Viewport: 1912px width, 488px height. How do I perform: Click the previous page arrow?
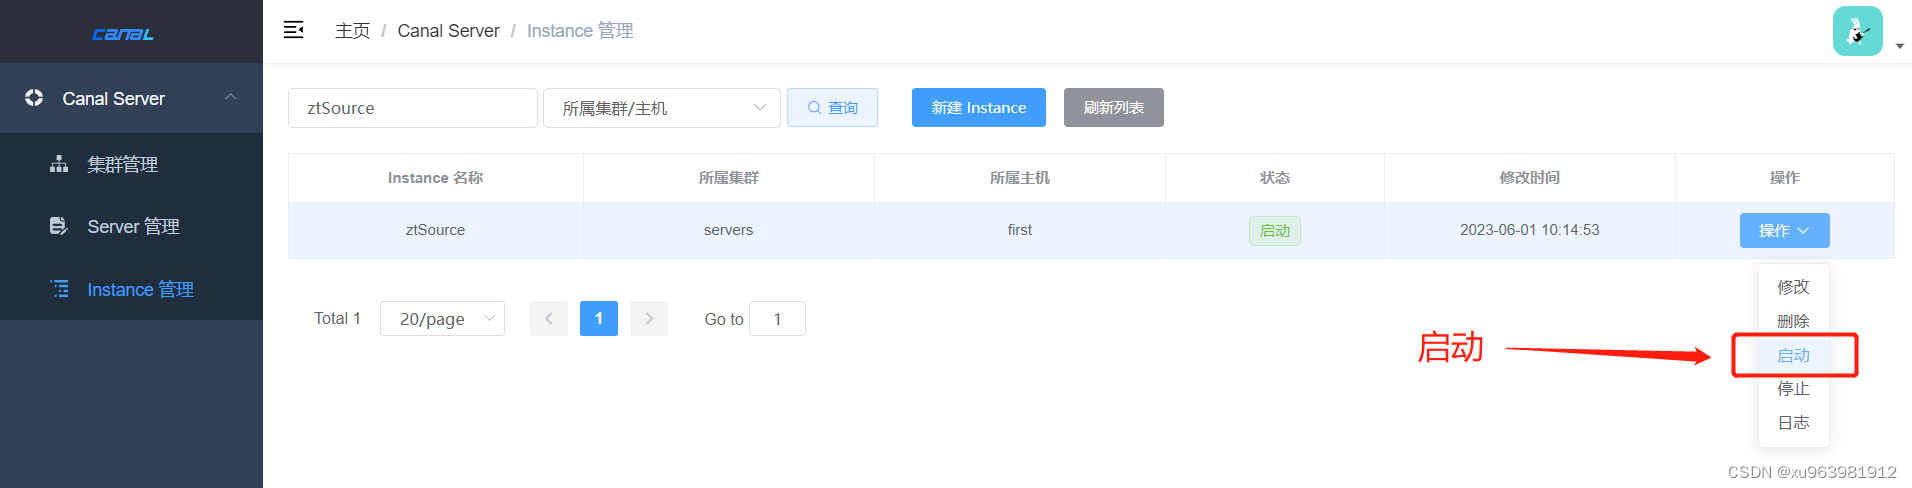click(x=548, y=319)
